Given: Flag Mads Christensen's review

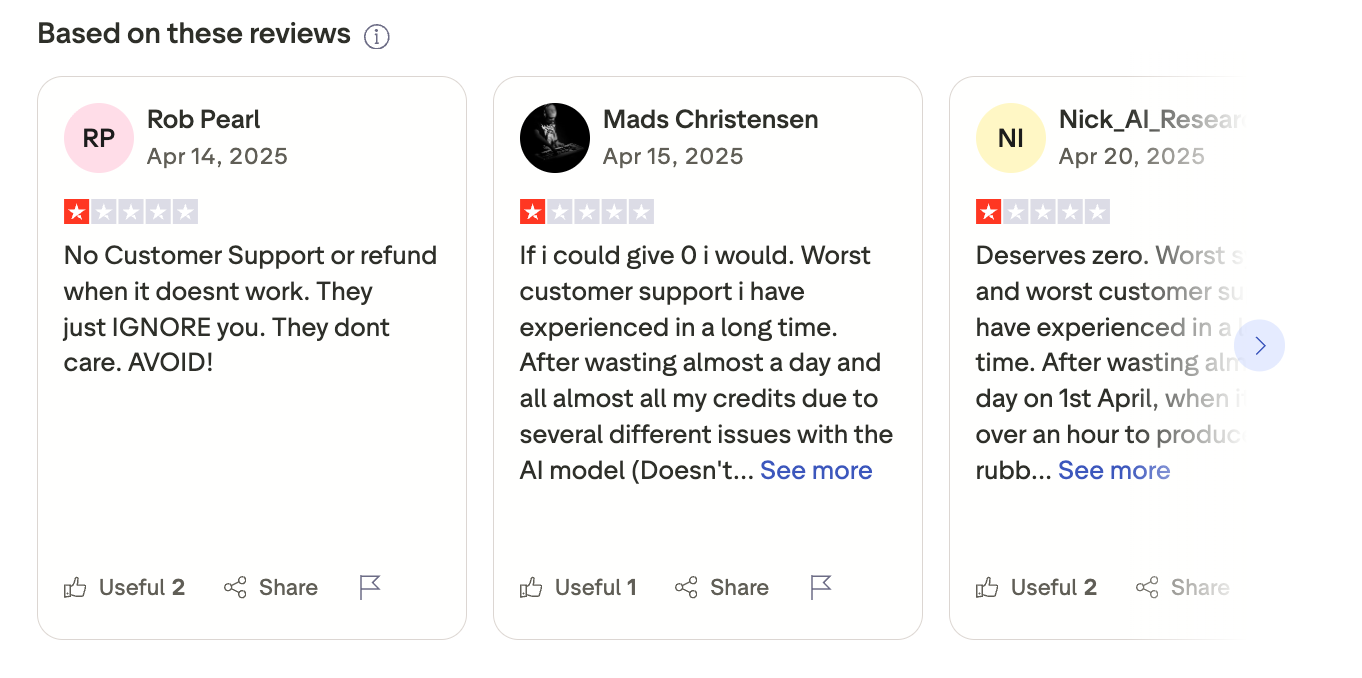Looking at the screenshot, I should click(820, 587).
